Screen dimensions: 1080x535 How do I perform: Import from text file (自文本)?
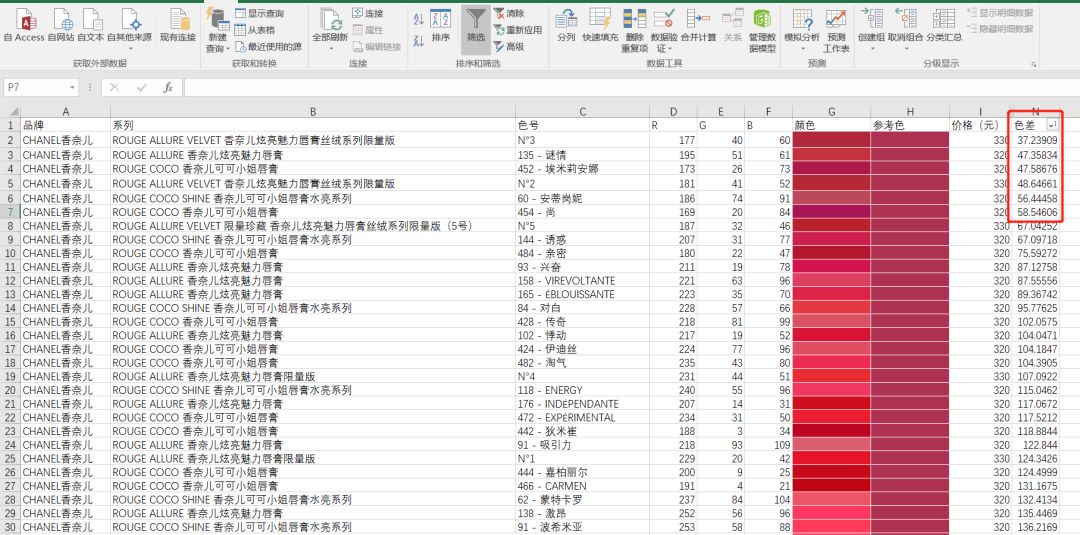point(90,26)
